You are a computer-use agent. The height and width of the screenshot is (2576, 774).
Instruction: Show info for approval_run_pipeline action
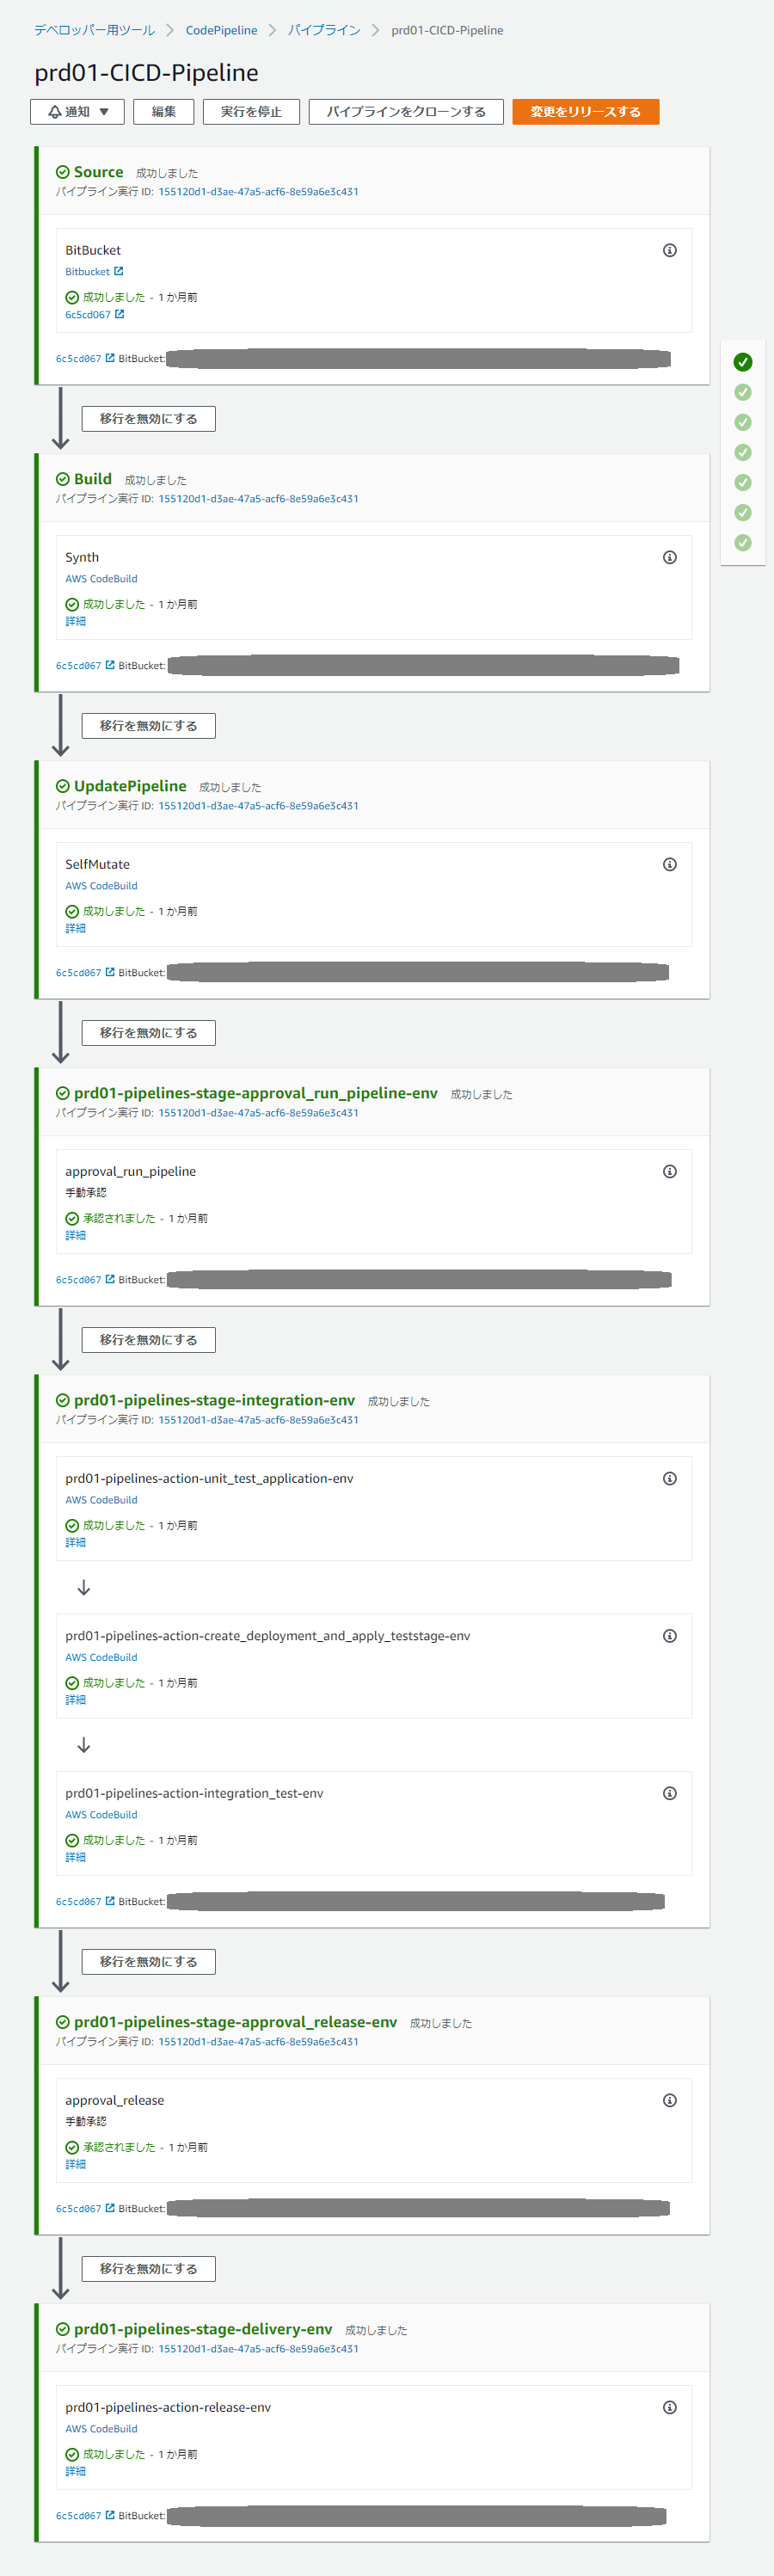669,1172
